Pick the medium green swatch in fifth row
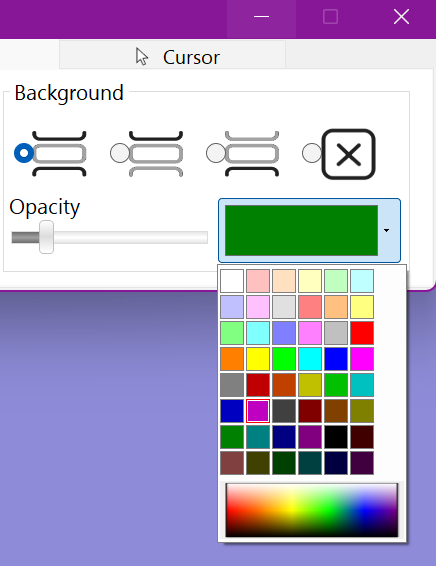This screenshot has height=566, width=436. 336,385
